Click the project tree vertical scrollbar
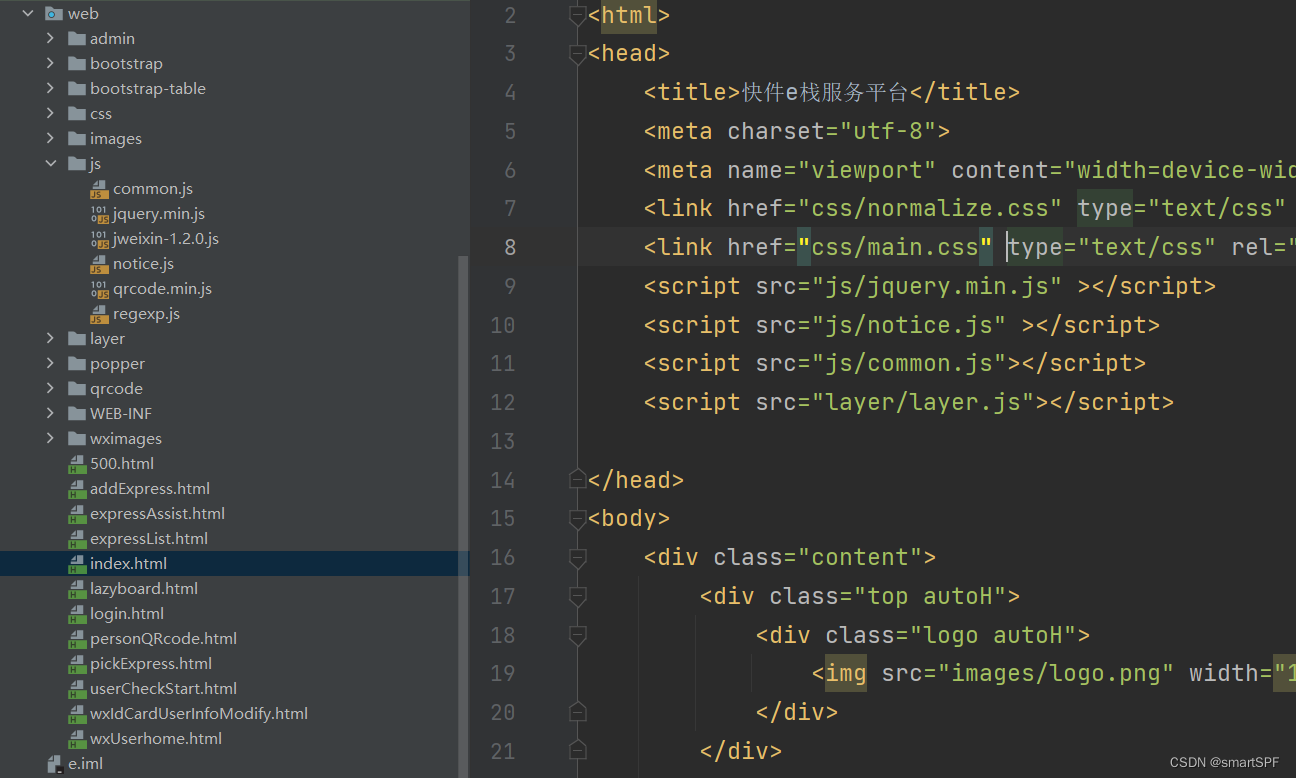 click(464, 515)
